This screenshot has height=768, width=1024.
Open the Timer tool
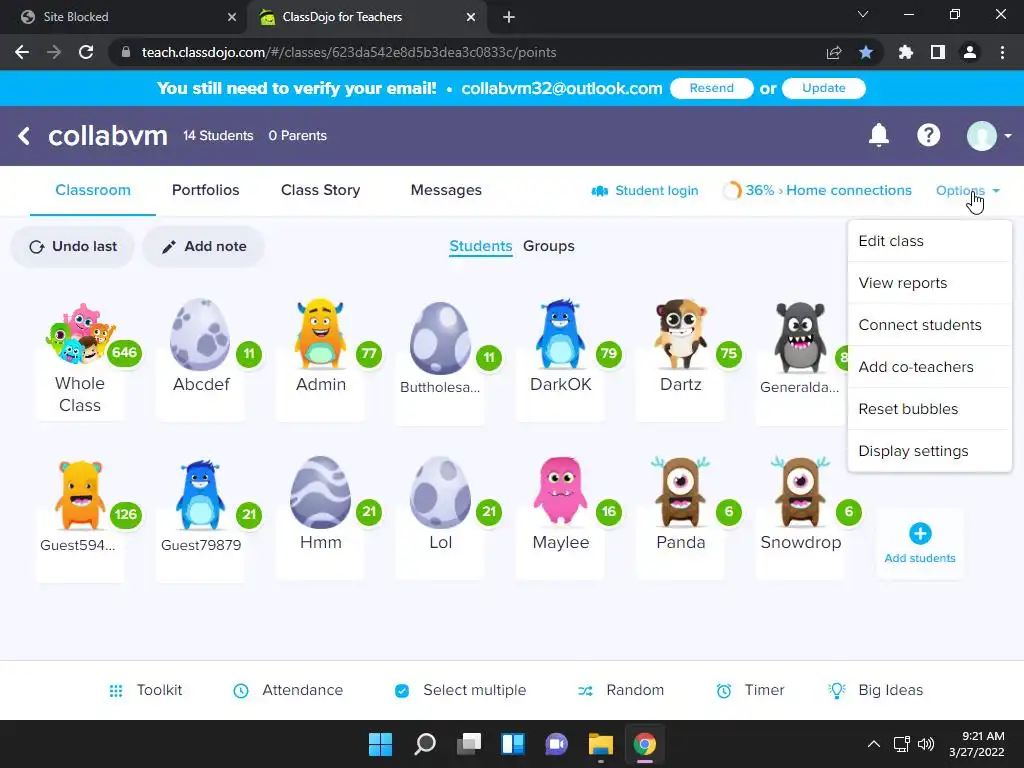[x=750, y=690]
